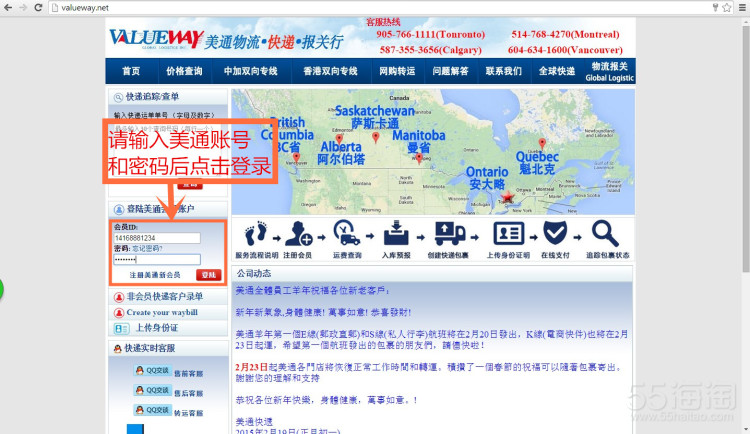The width and height of the screenshot is (750, 434).
Task: Click the ValueWay logo
Action: click(x=156, y=39)
